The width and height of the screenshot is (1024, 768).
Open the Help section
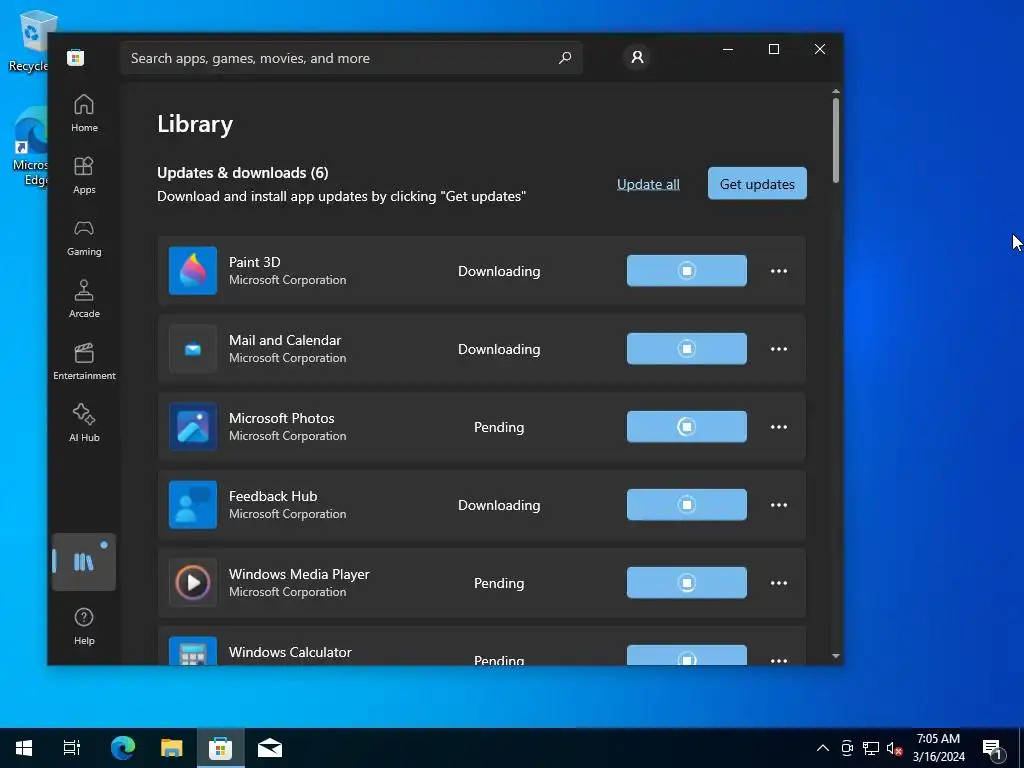click(x=84, y=626)
